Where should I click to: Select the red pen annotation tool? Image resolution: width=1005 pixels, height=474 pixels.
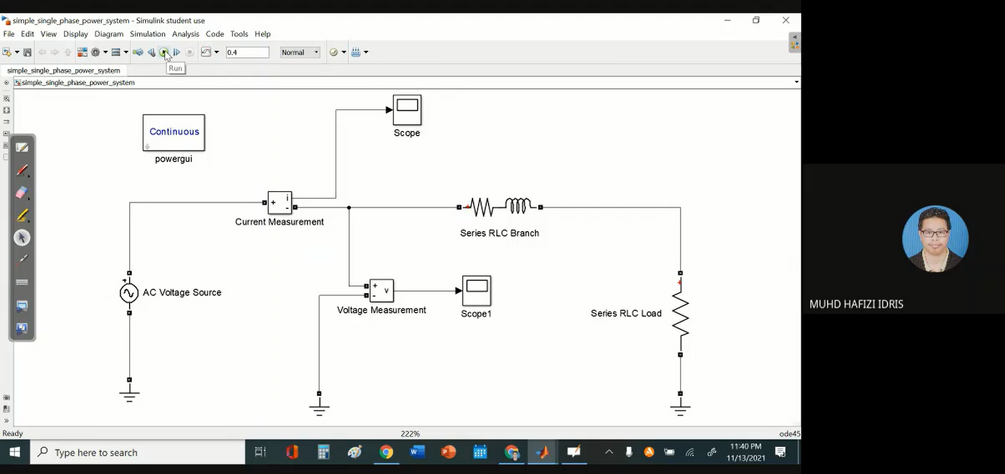pos(22,170)
